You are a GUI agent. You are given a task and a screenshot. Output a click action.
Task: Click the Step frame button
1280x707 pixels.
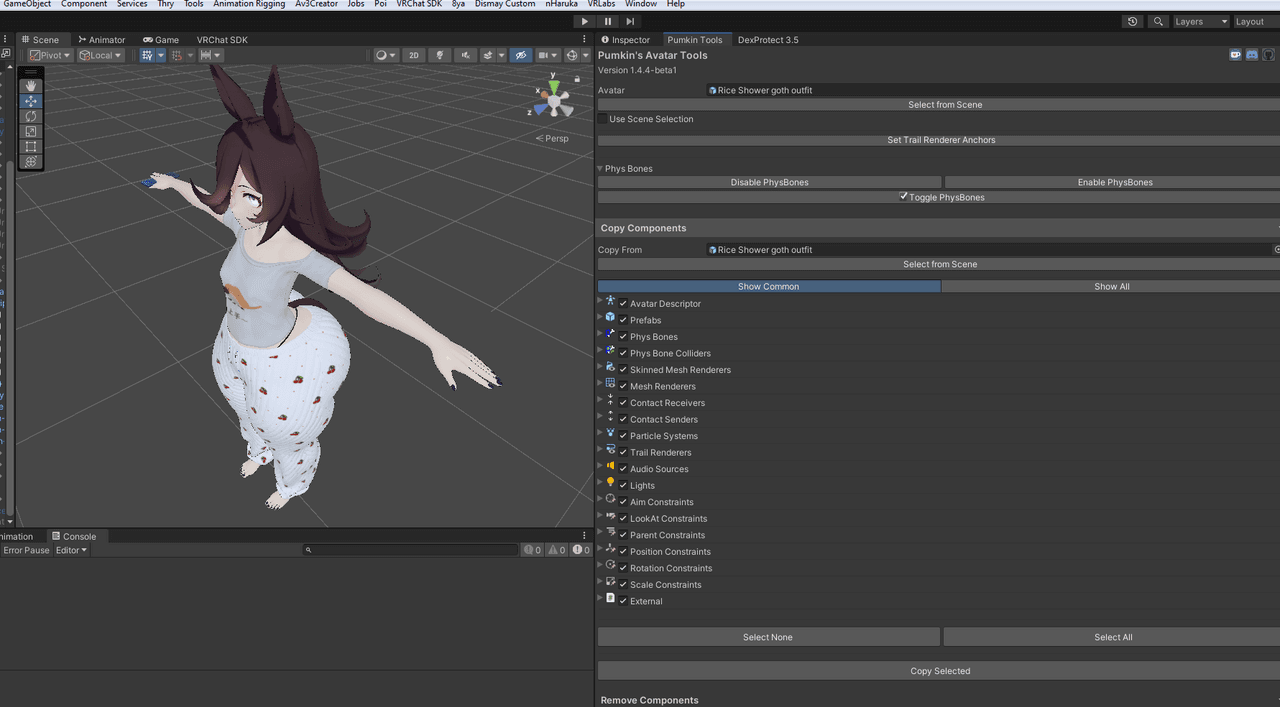tap(630, 21)
